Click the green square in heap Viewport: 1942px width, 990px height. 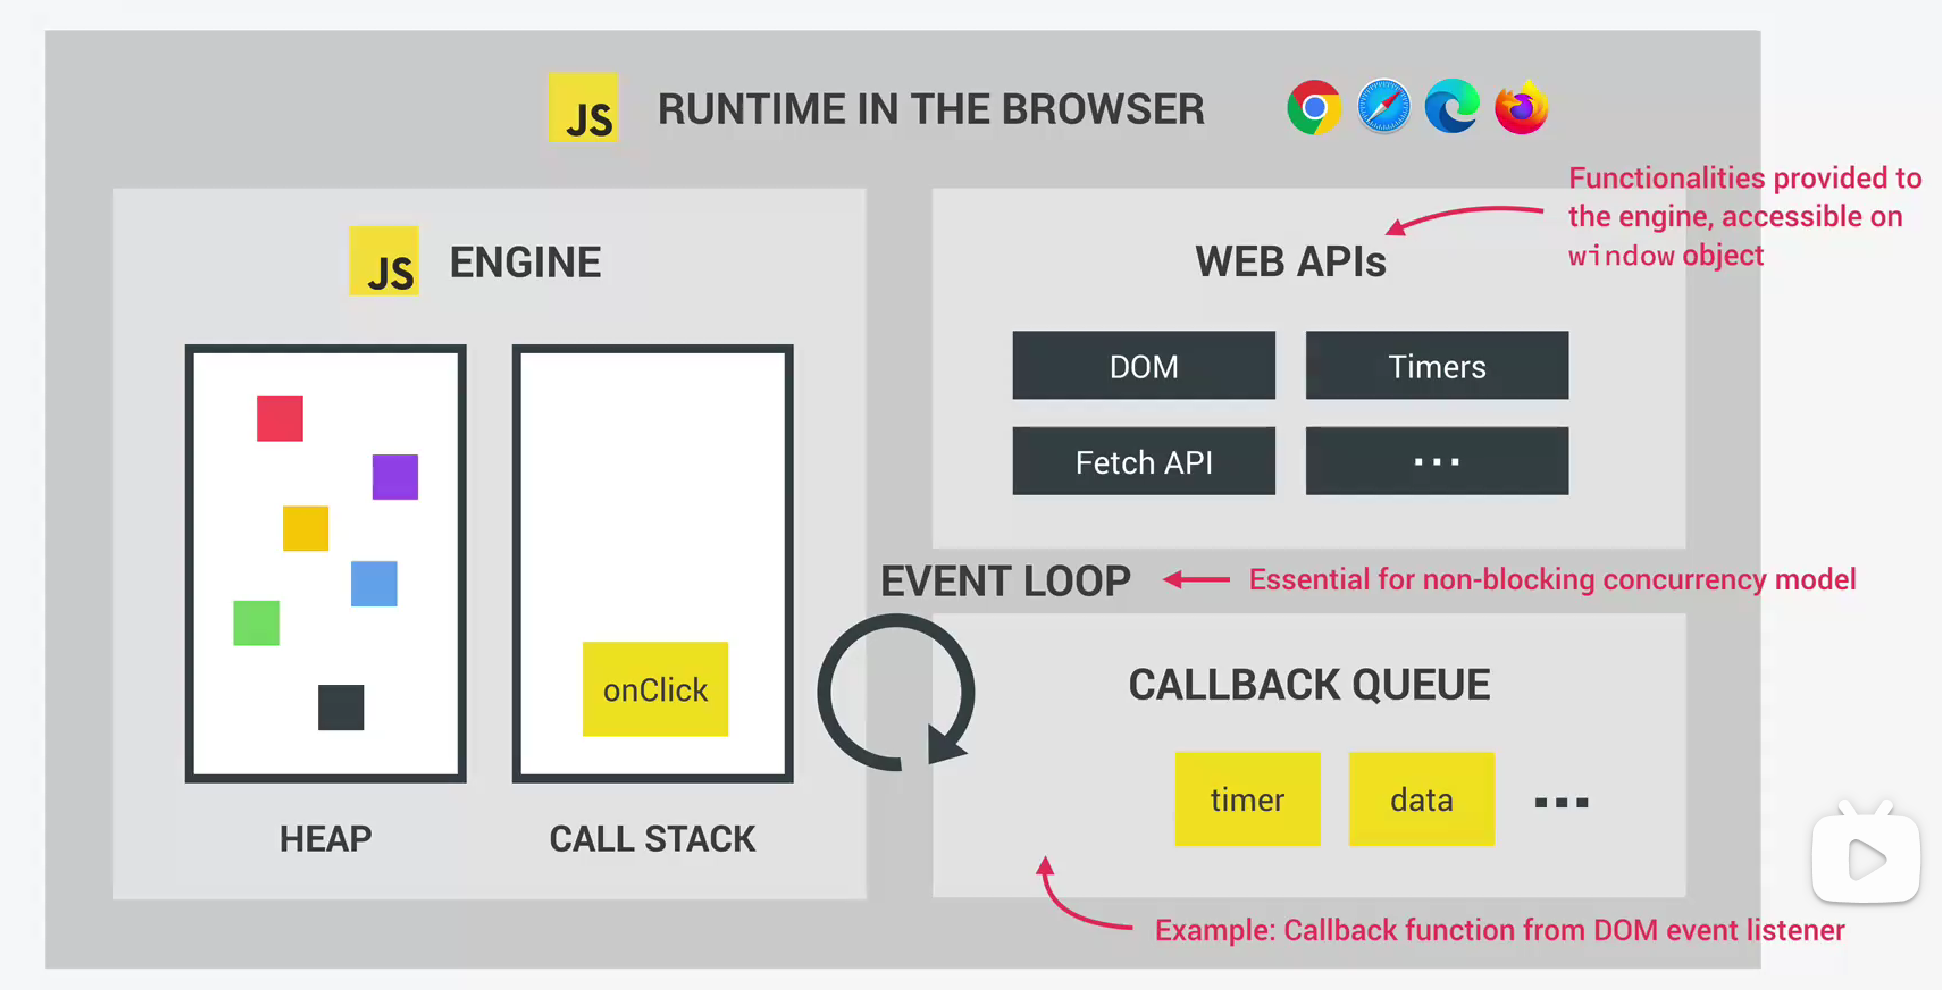click(x=256, y=623)
